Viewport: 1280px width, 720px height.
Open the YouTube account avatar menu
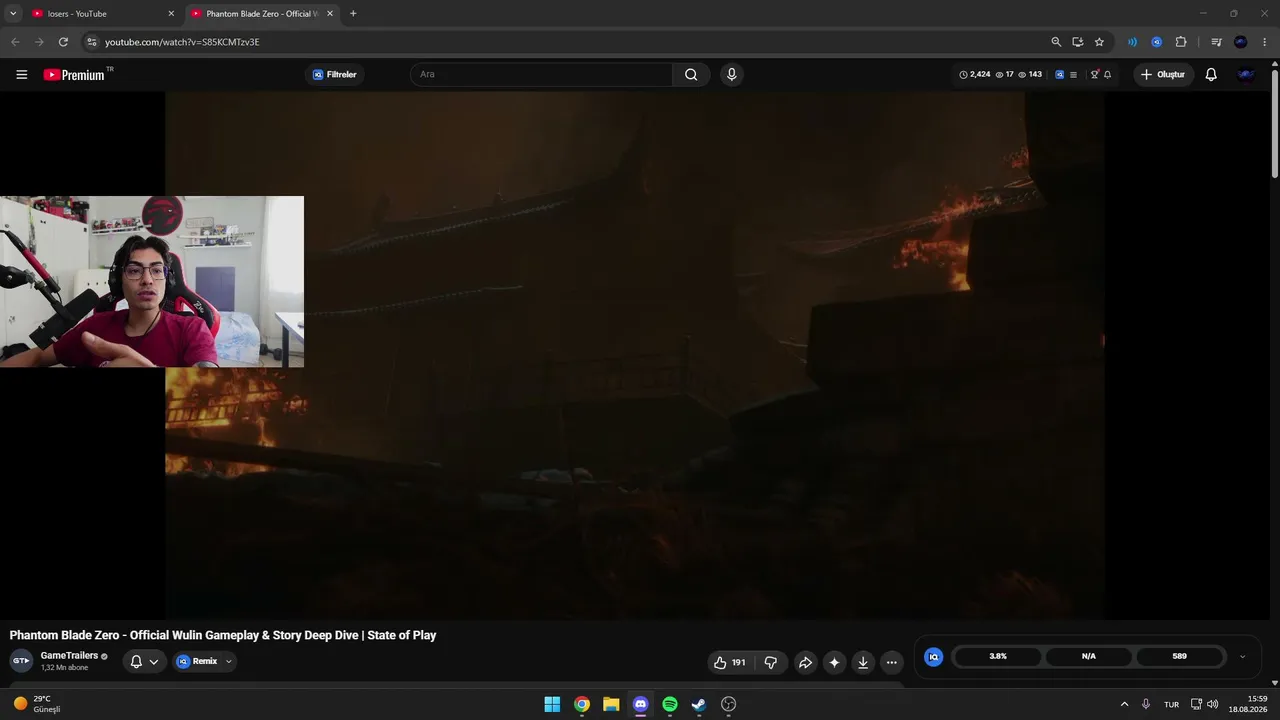pyautogui.click(x=1246, y=75)
